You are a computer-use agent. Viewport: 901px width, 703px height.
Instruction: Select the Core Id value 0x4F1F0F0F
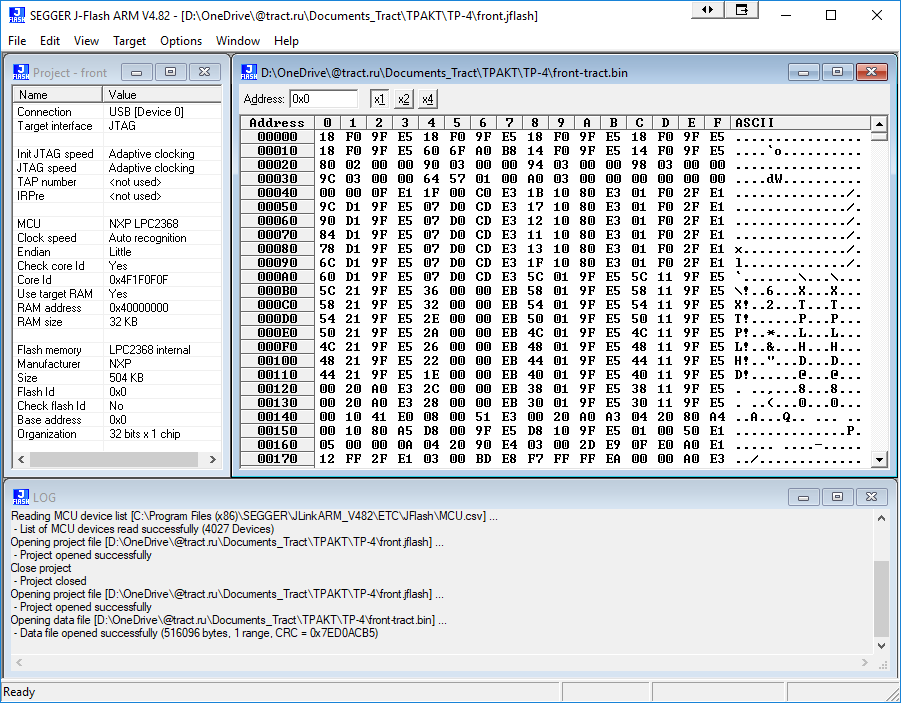tap(138, 280)
